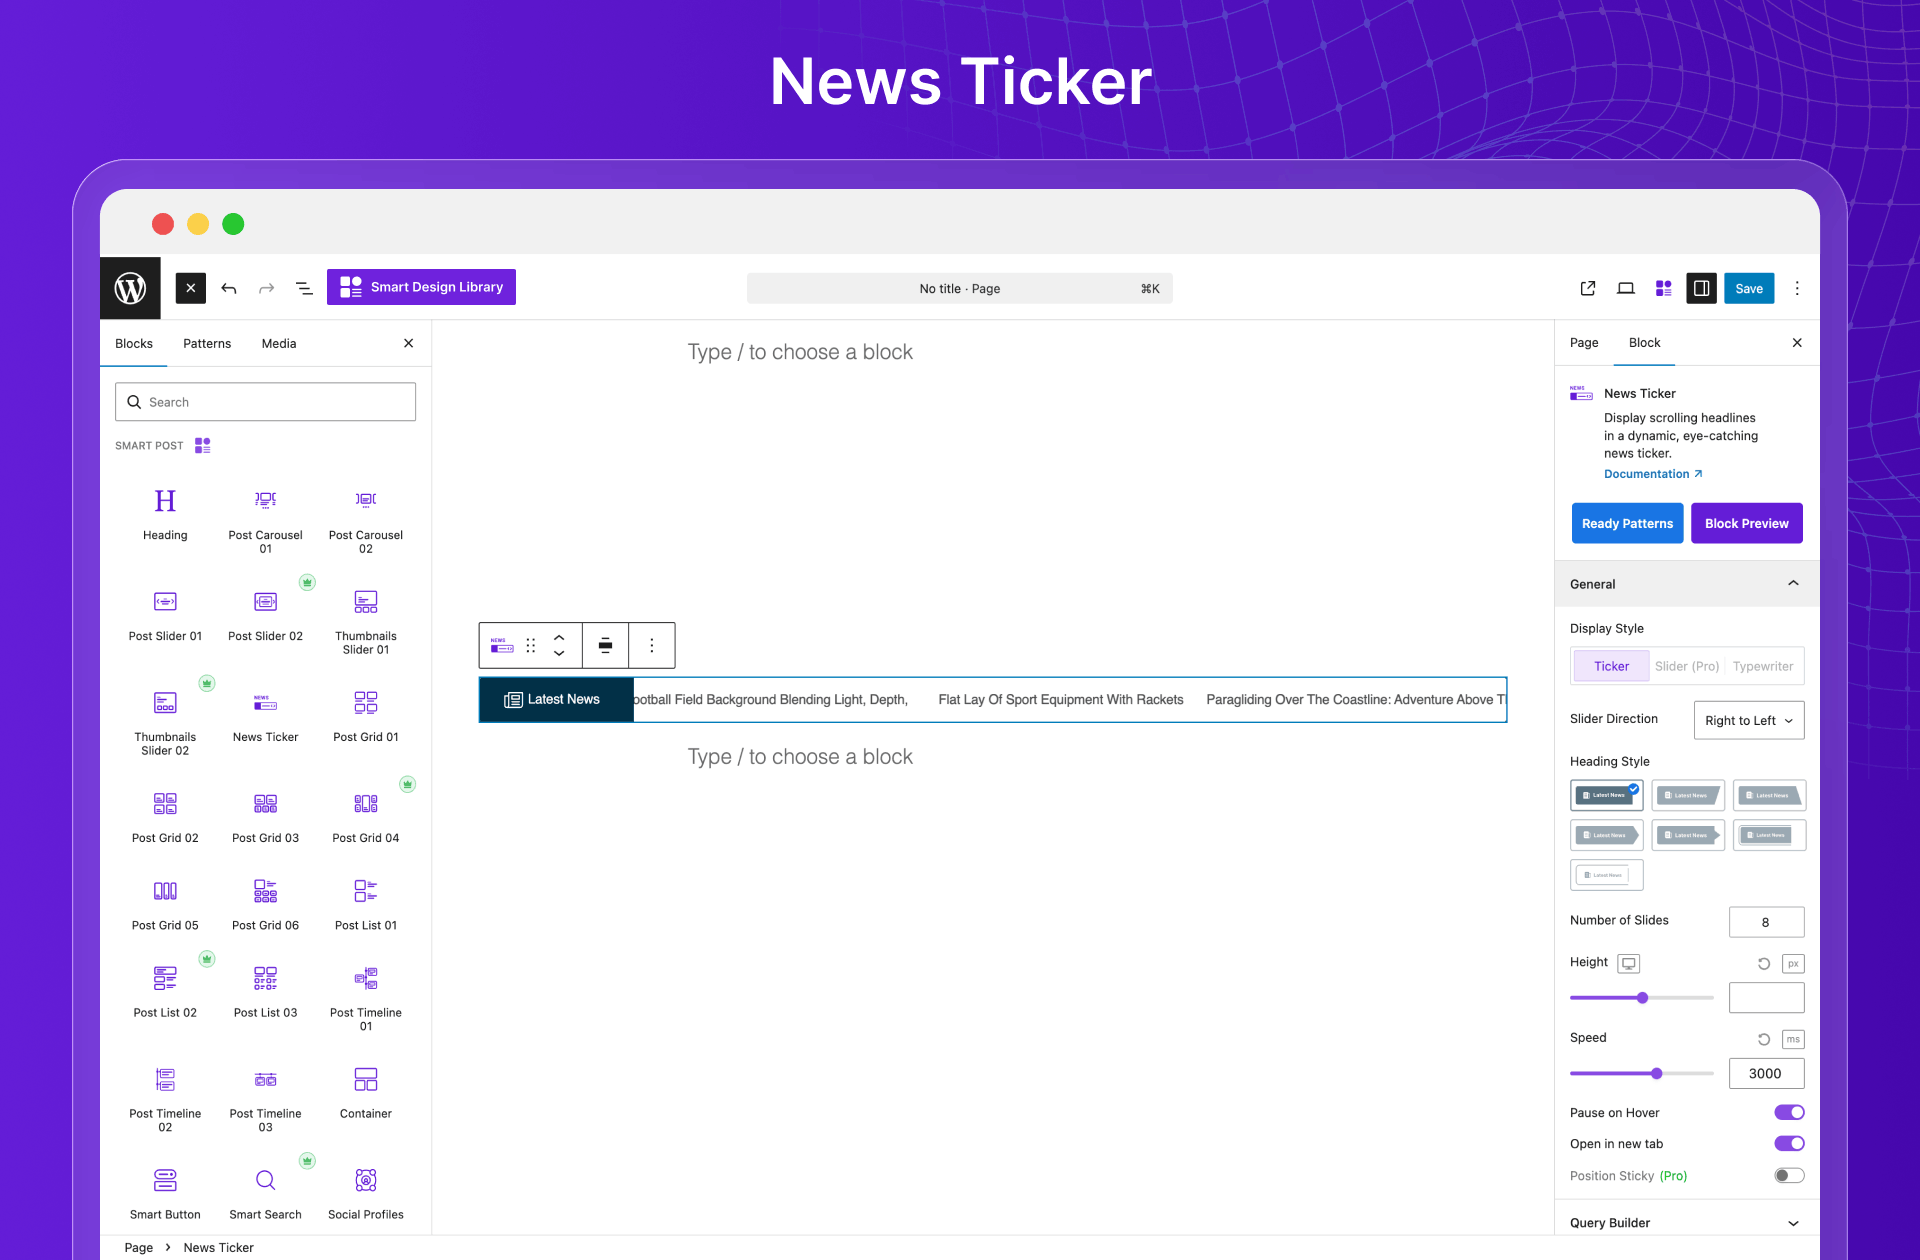Click the Speed slider handle
Viewport: 1920px width, 1260px height.
pos(1657,1073)
